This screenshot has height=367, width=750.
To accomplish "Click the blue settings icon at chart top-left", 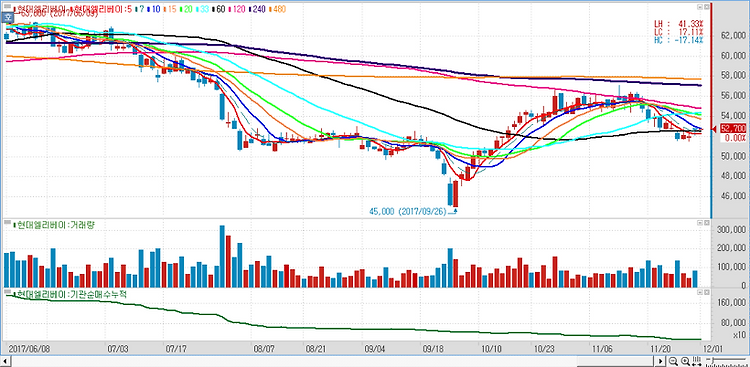I will [x=8, y=17].
